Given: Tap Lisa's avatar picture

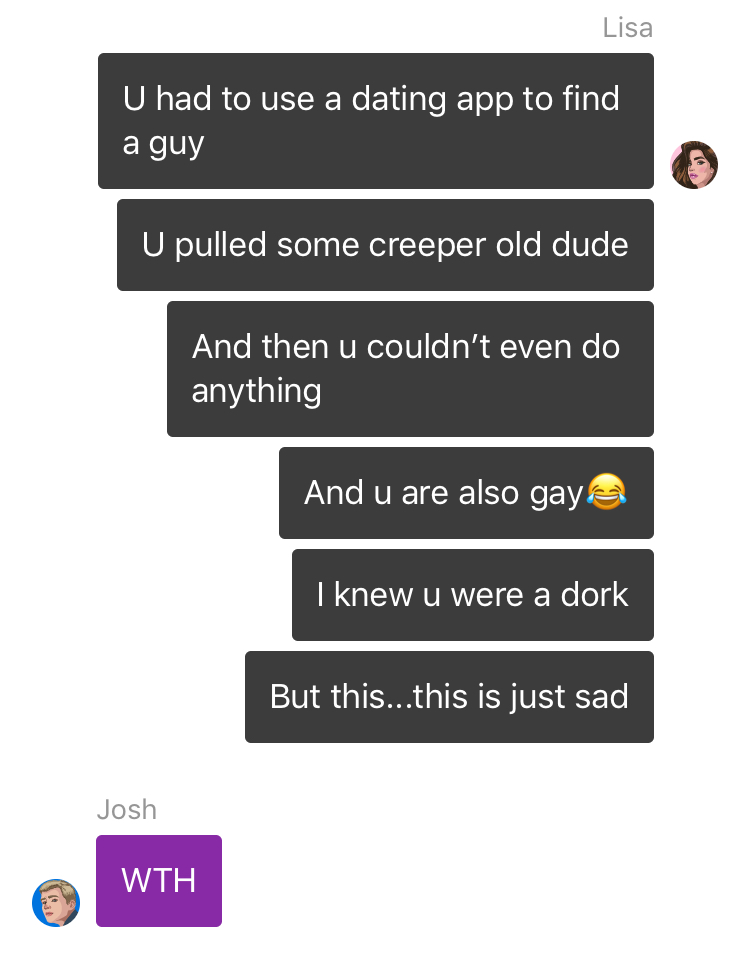Looking at the screenshot, I should point(694,165).
